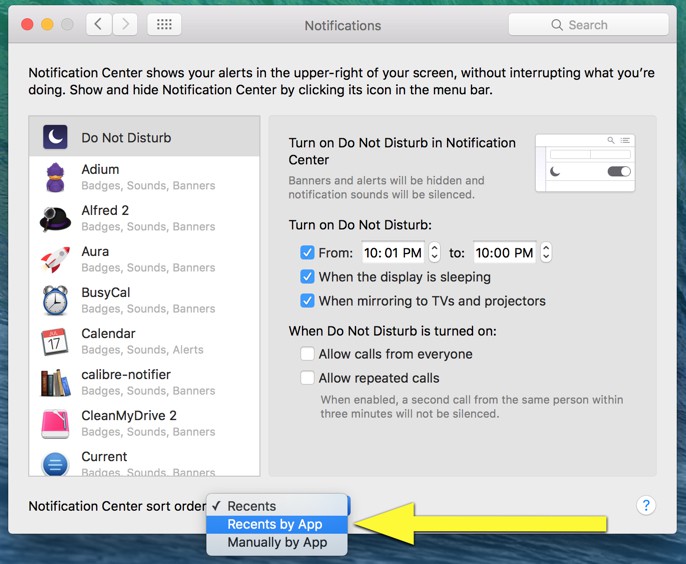
Task: Pick Recents in sort order menu
Action: pos(252,506)
